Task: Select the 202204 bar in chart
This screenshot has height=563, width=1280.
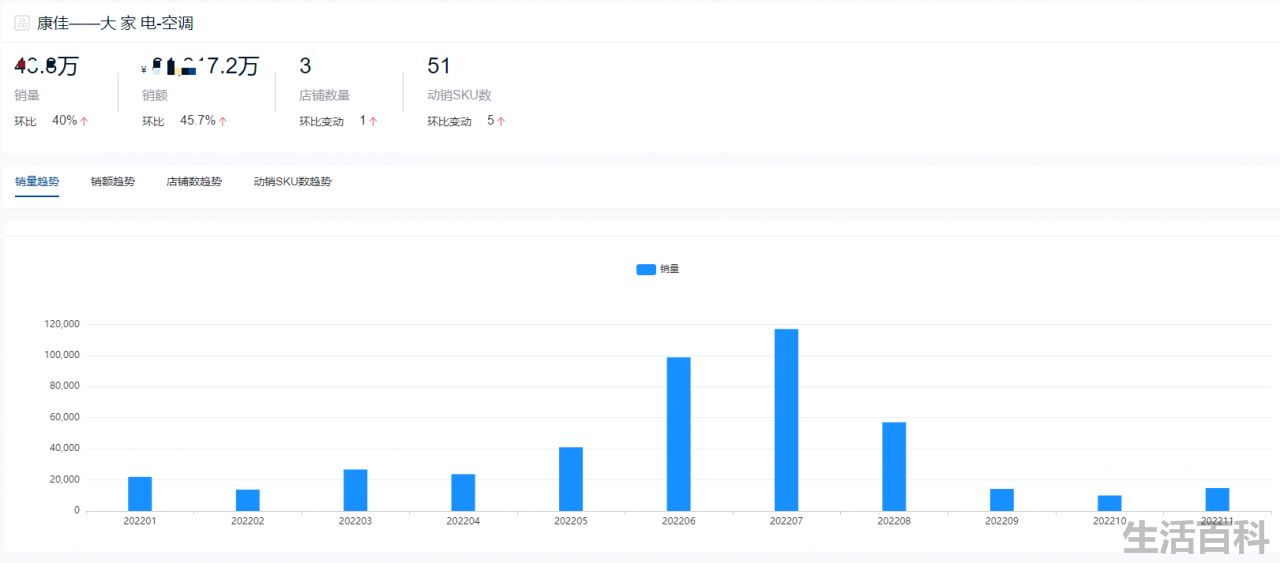Action: pyautogui.click(x=463, y=492)
